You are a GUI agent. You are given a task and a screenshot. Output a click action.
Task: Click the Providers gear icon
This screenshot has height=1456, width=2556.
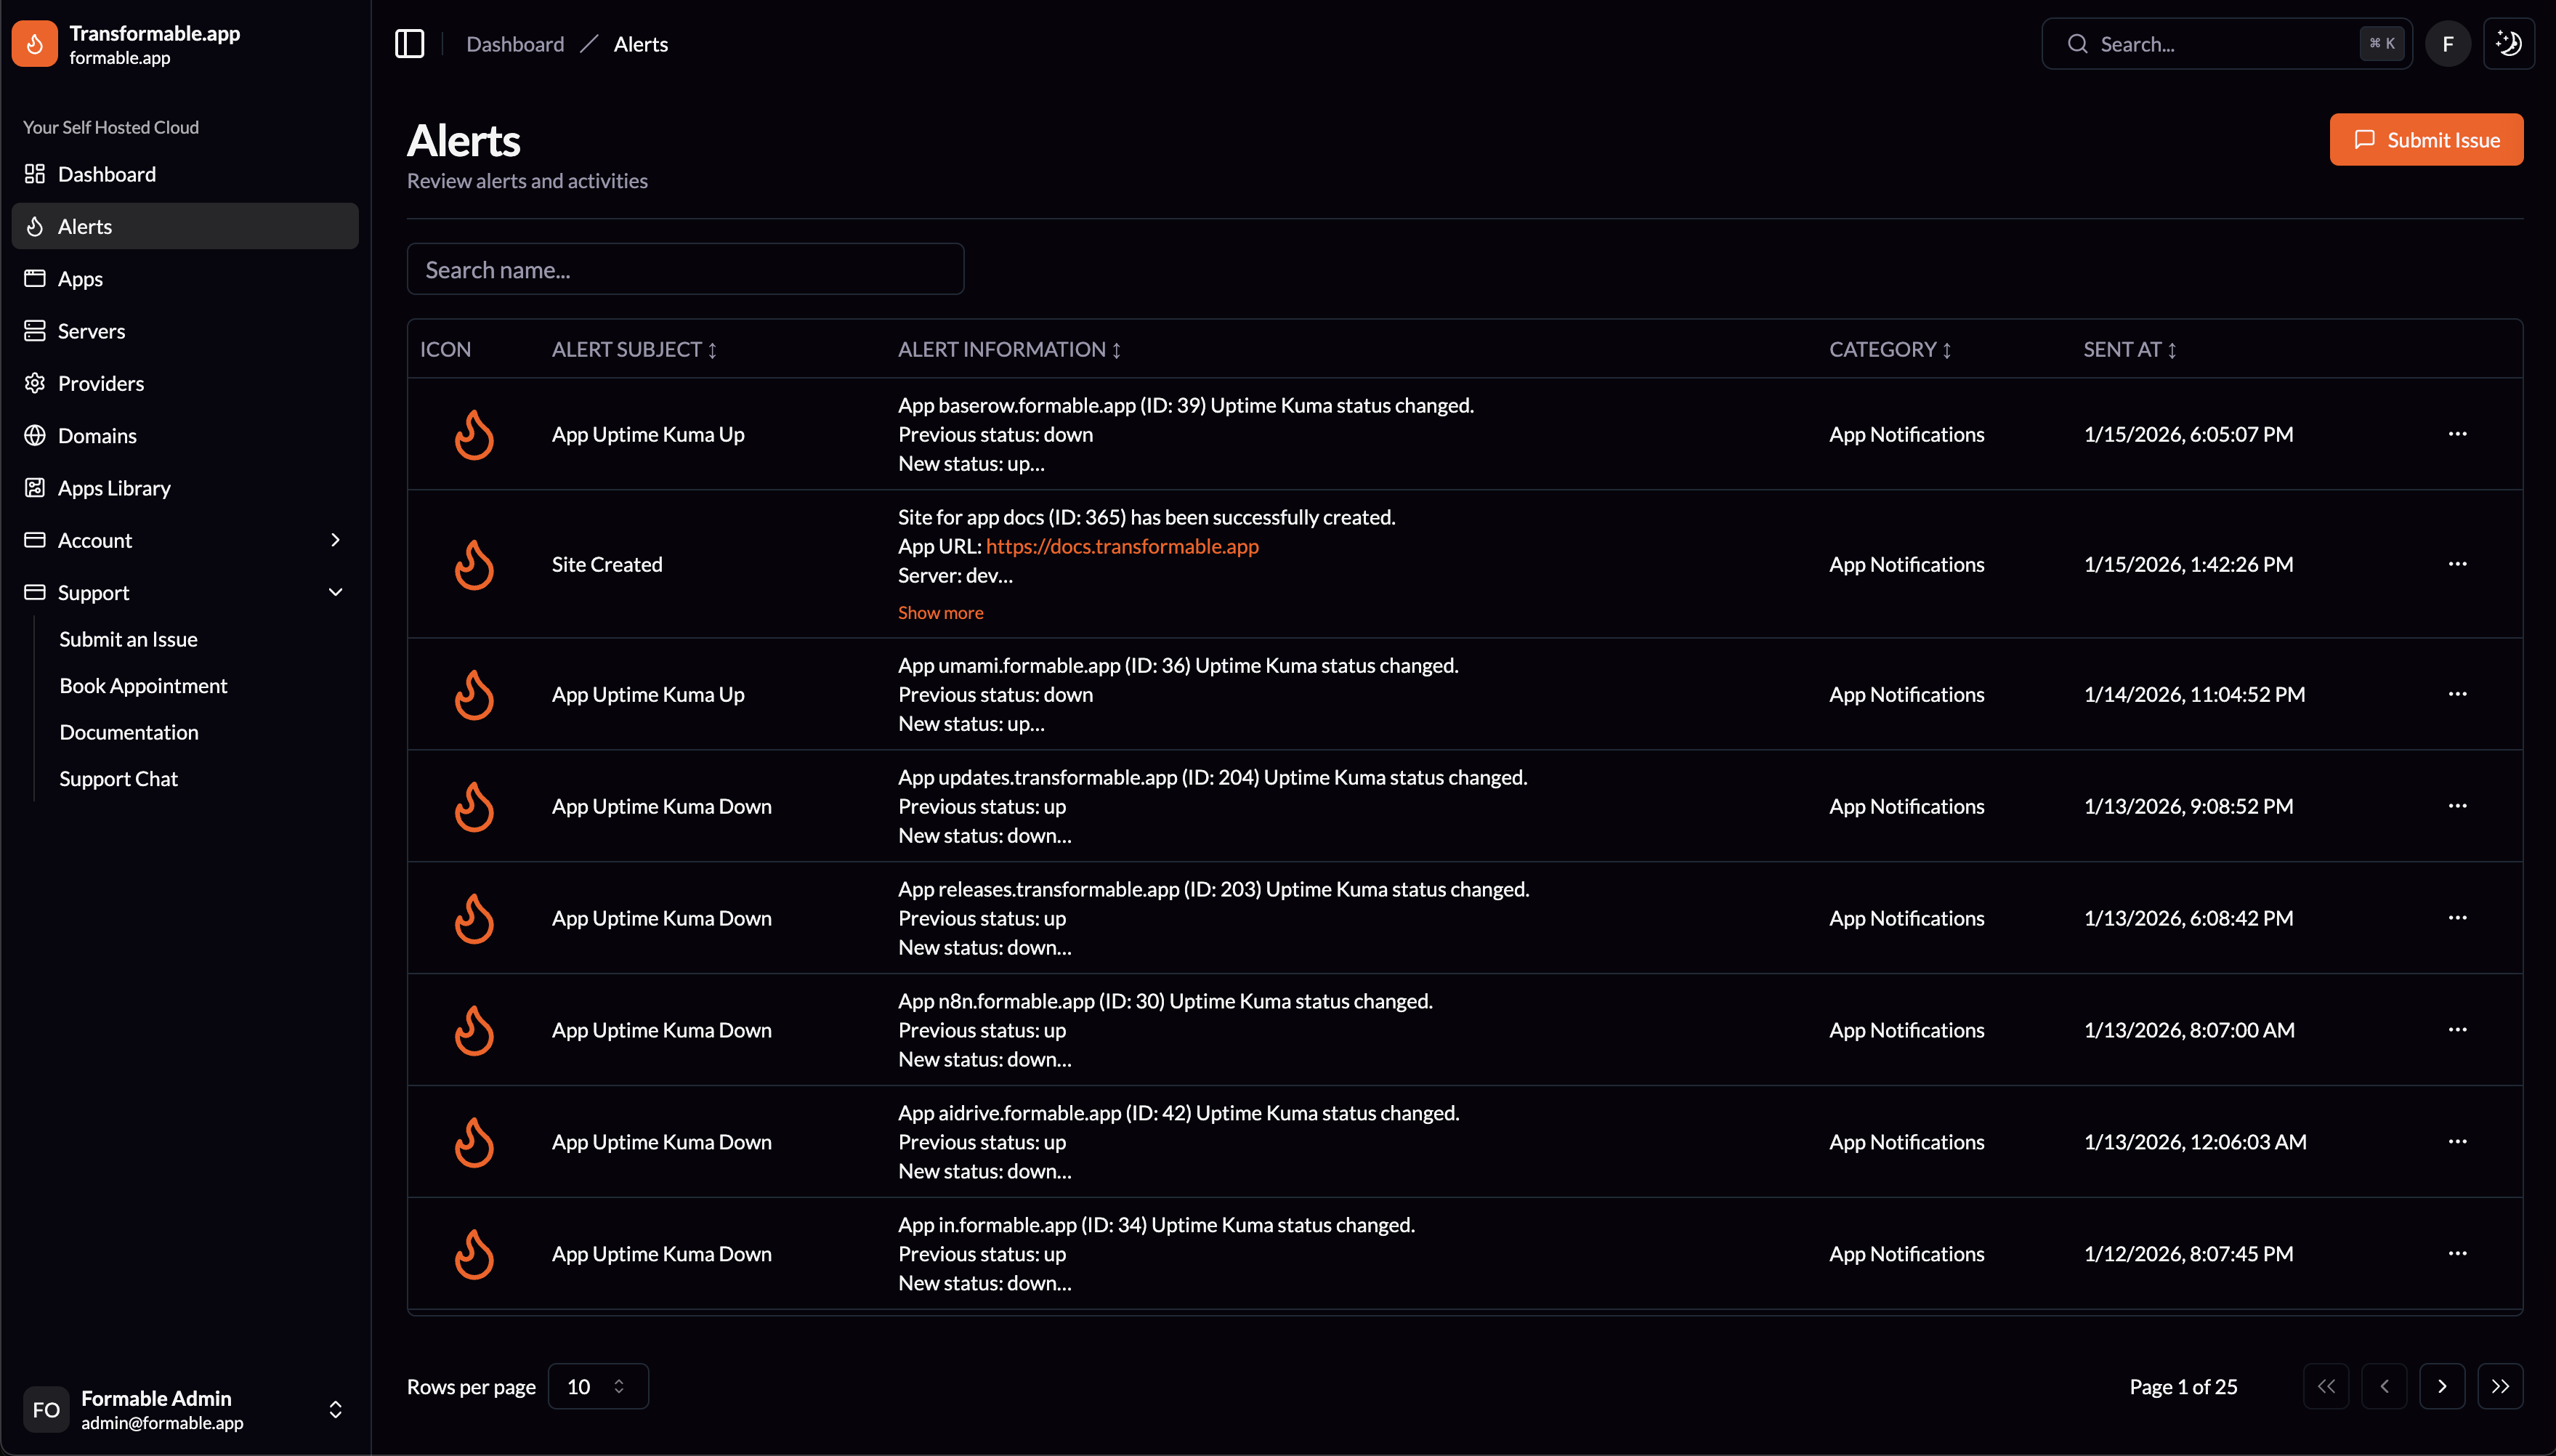pyautogui.click(x=35, y=383)
